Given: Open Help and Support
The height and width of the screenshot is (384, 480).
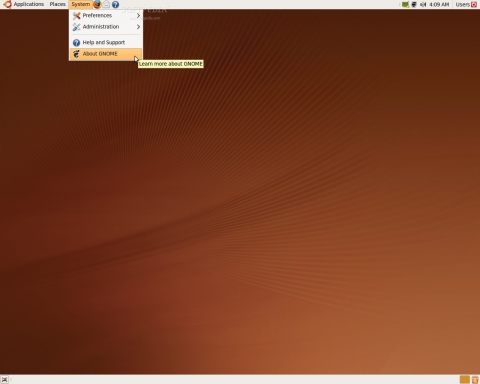Looking at the screenshot, I should (106, 42).
